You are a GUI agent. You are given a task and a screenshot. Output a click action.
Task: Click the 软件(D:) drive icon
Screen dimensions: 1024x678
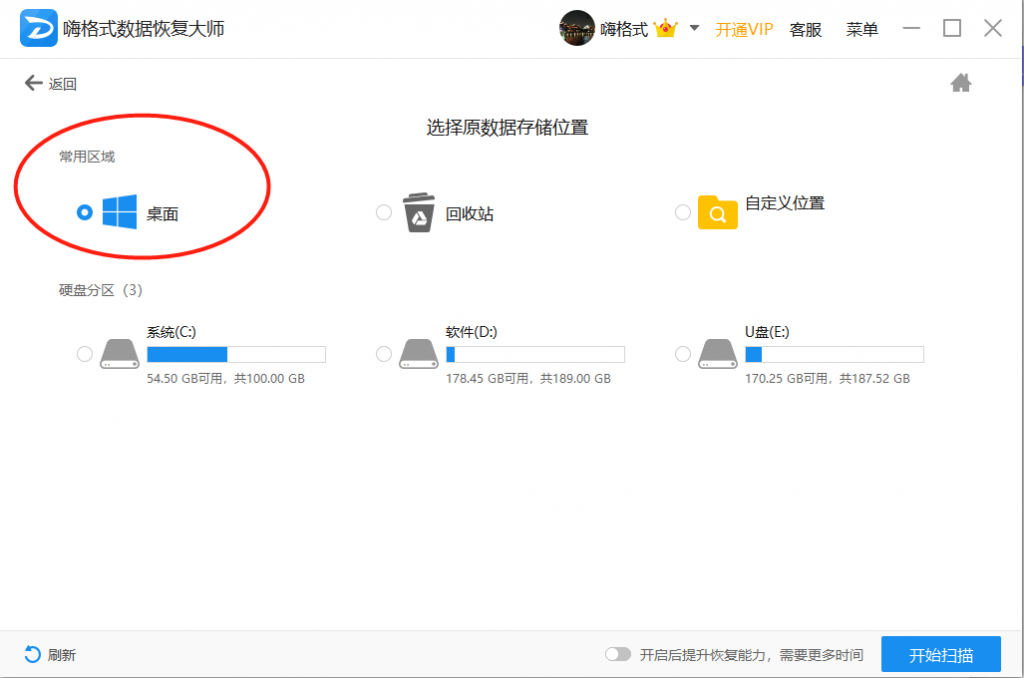[x=419, y=353]
